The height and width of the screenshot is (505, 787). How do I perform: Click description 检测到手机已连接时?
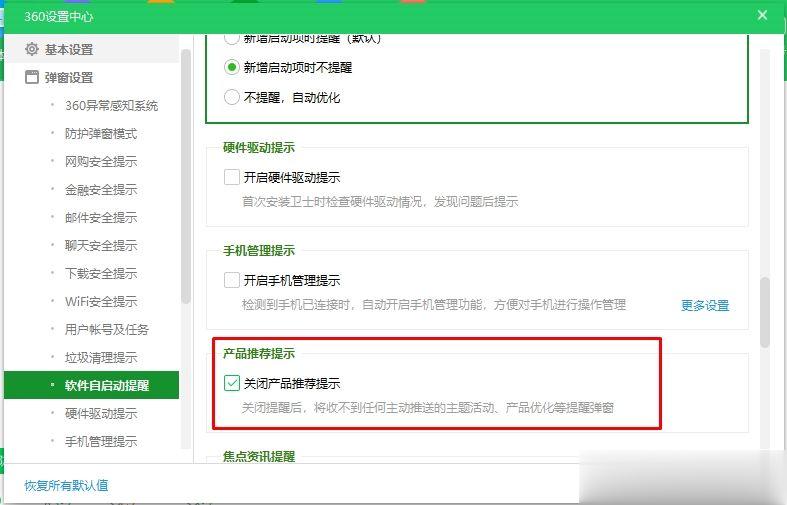point(434,305)
